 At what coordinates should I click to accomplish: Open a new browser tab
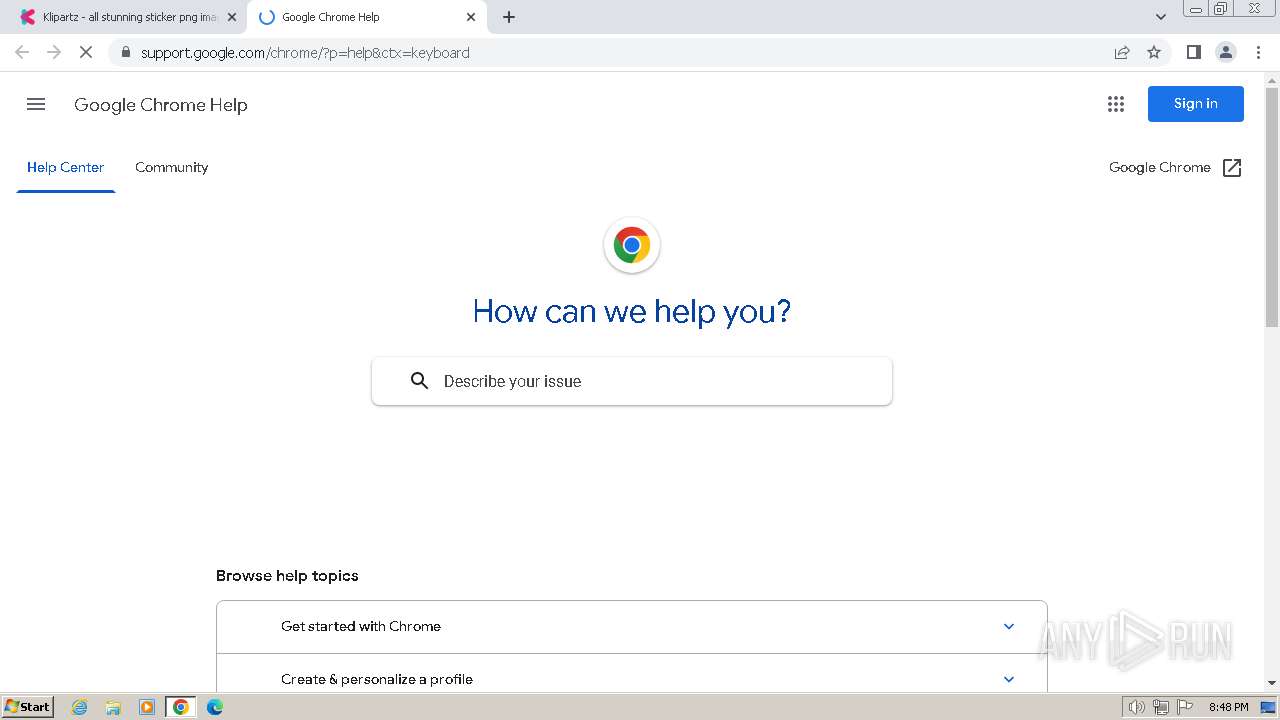[x=509, y=17]
